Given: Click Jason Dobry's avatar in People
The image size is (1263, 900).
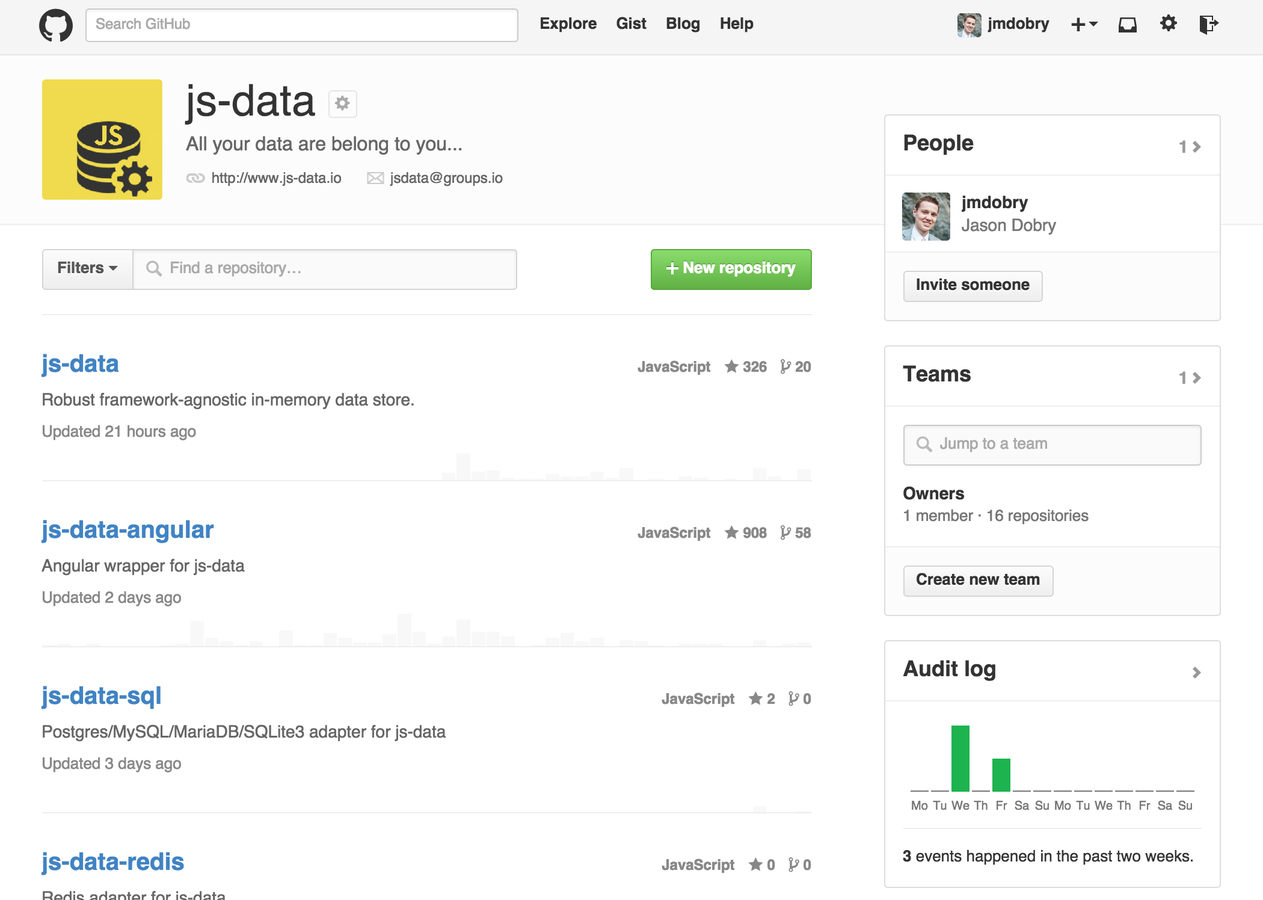Looking at the screenshot, I should pyautogui.click(x=926, y=216).
